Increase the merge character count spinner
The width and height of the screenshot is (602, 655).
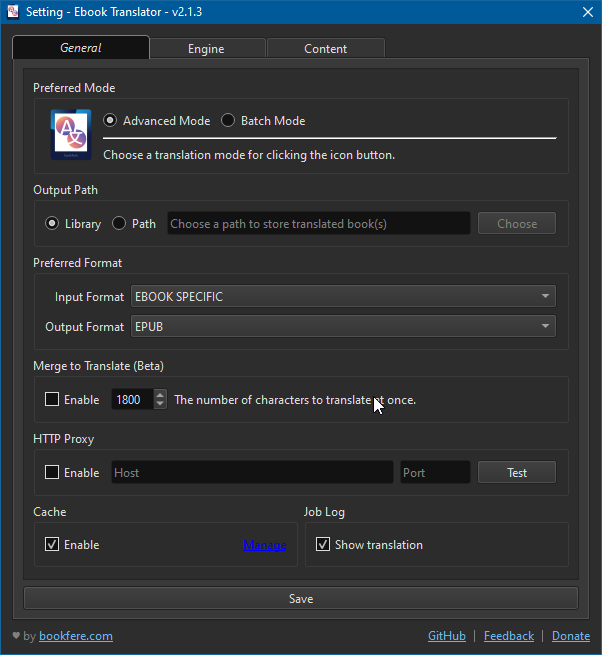click(x=160, y=394)
